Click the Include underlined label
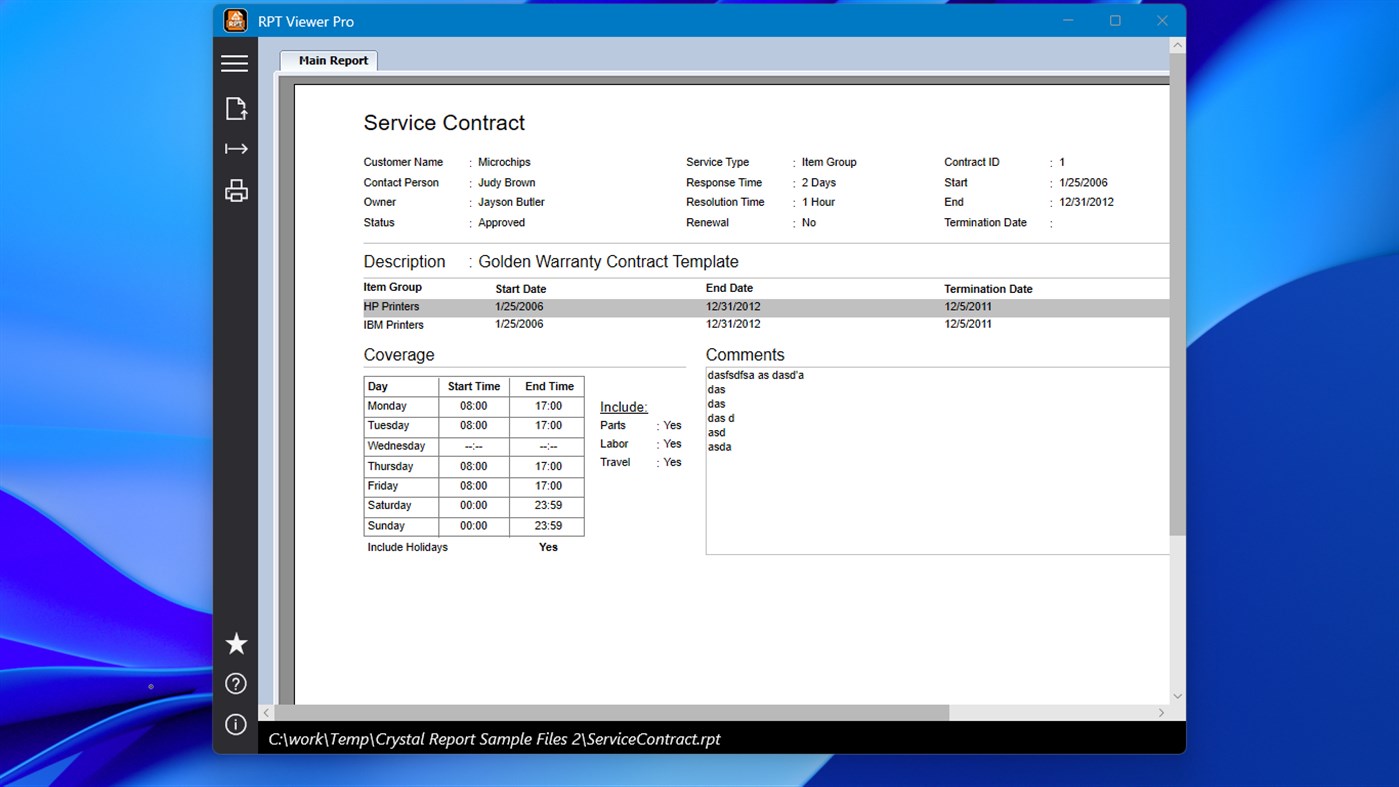Screen dimensions: 1399x787 [624, 407]
